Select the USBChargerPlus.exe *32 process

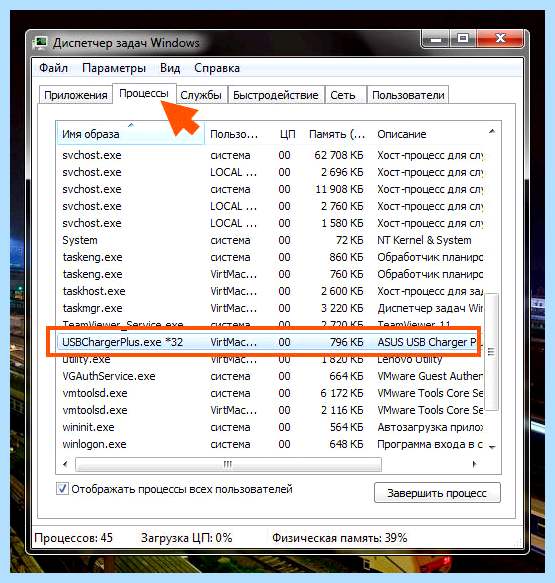point(270,342)
